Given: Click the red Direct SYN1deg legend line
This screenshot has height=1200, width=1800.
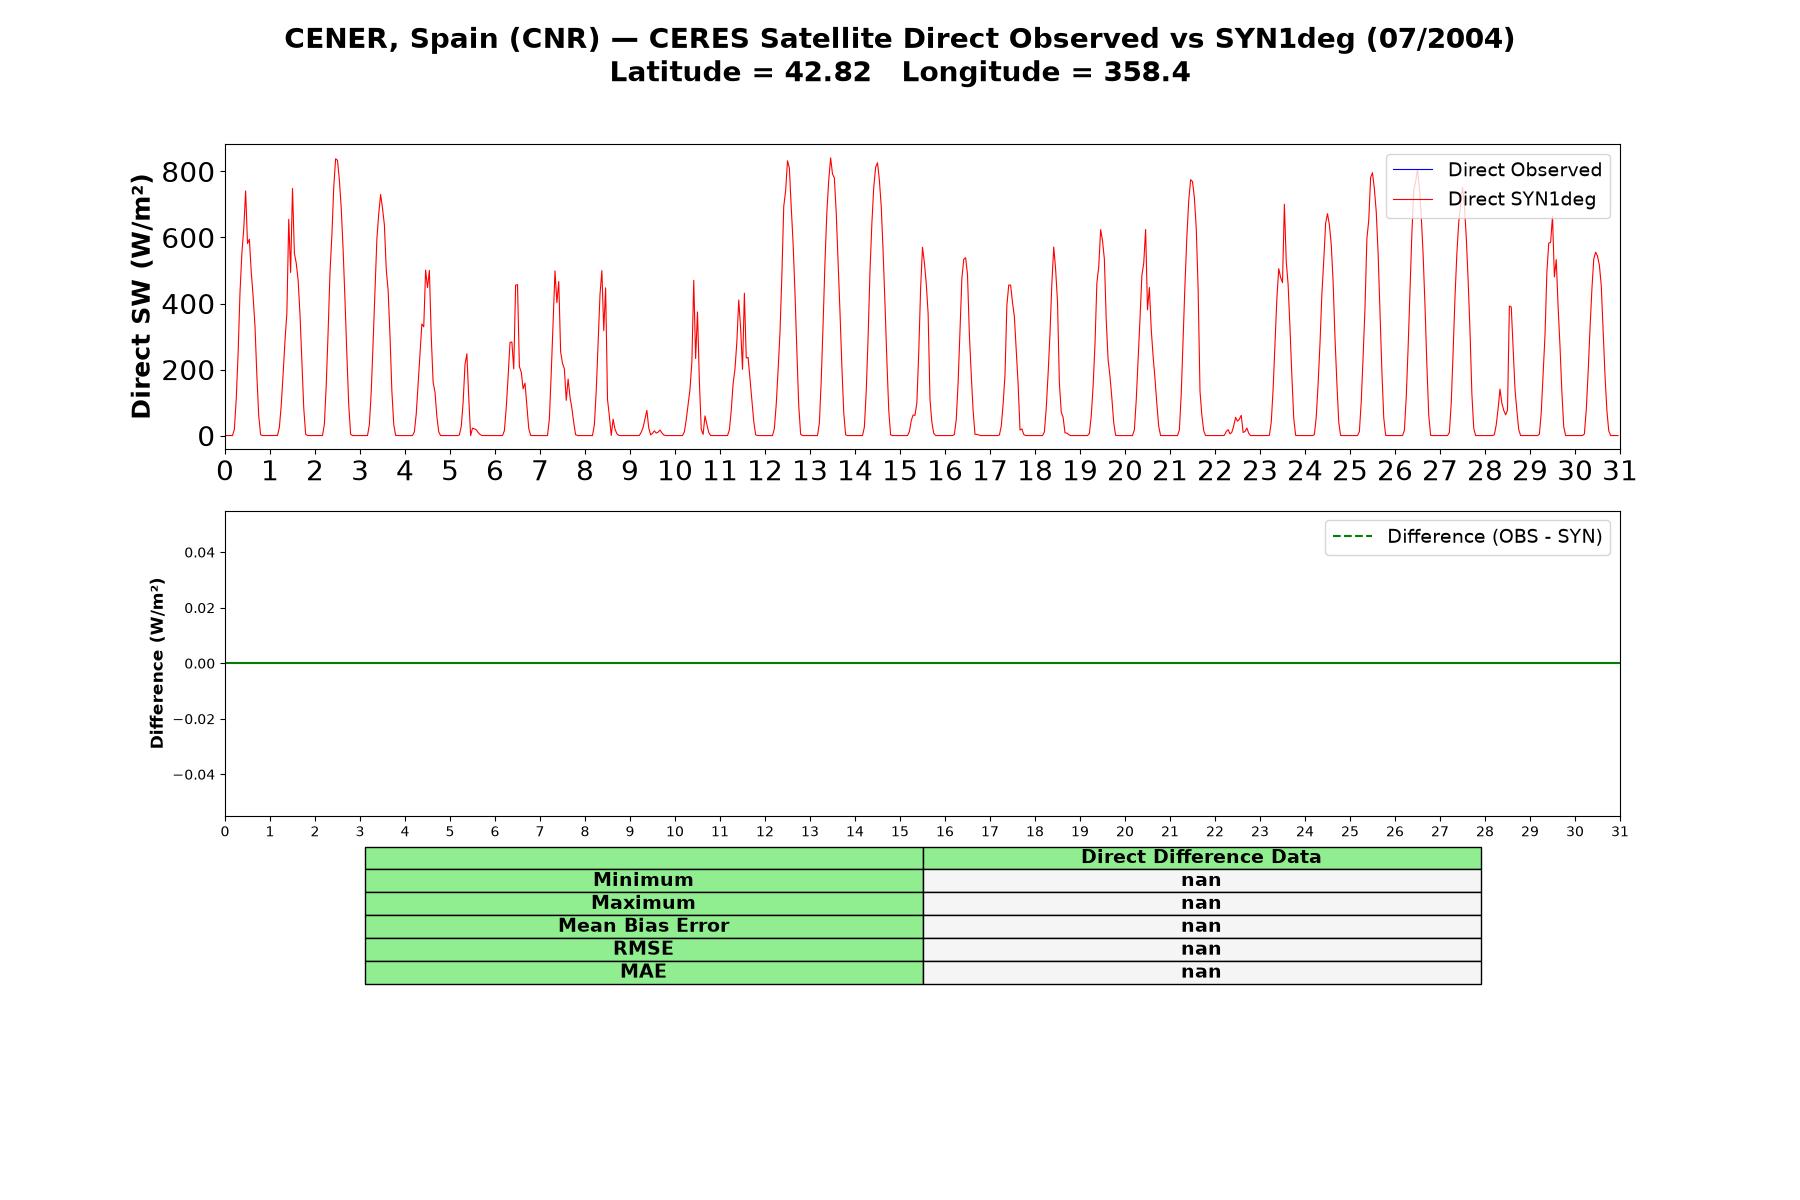Looking at the screenshot, I should pos(1413,200).
